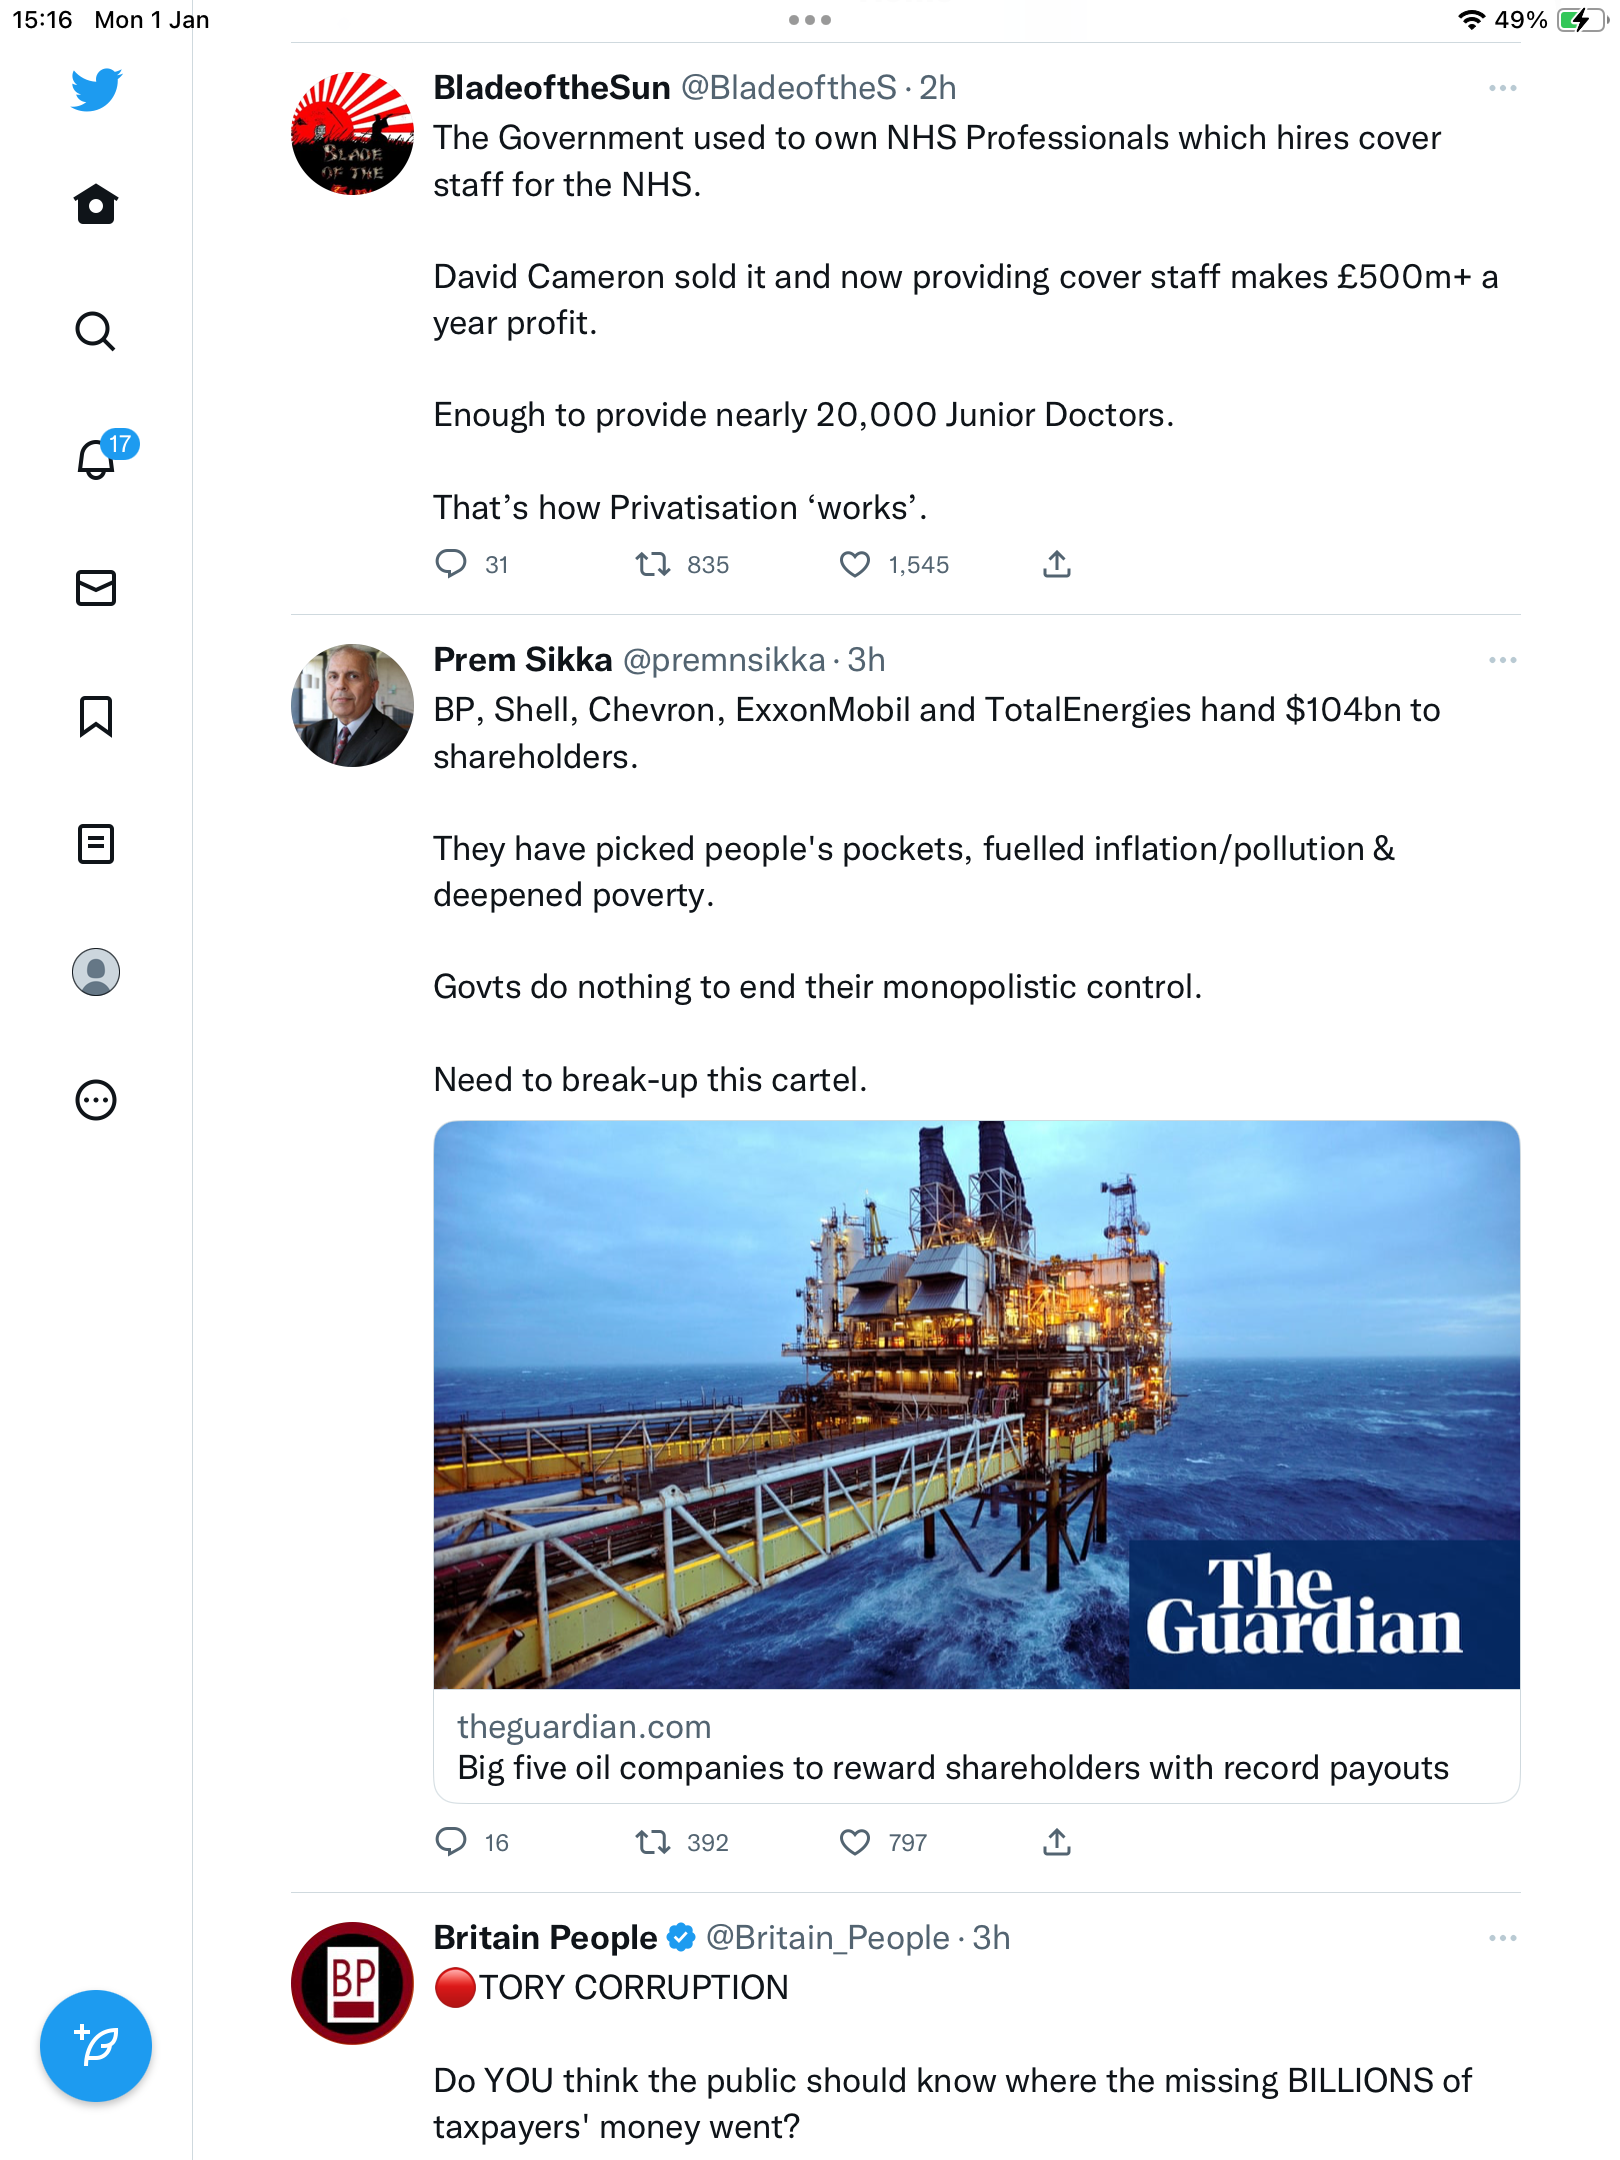Open Lists icon in sidebar

point(96,844)
